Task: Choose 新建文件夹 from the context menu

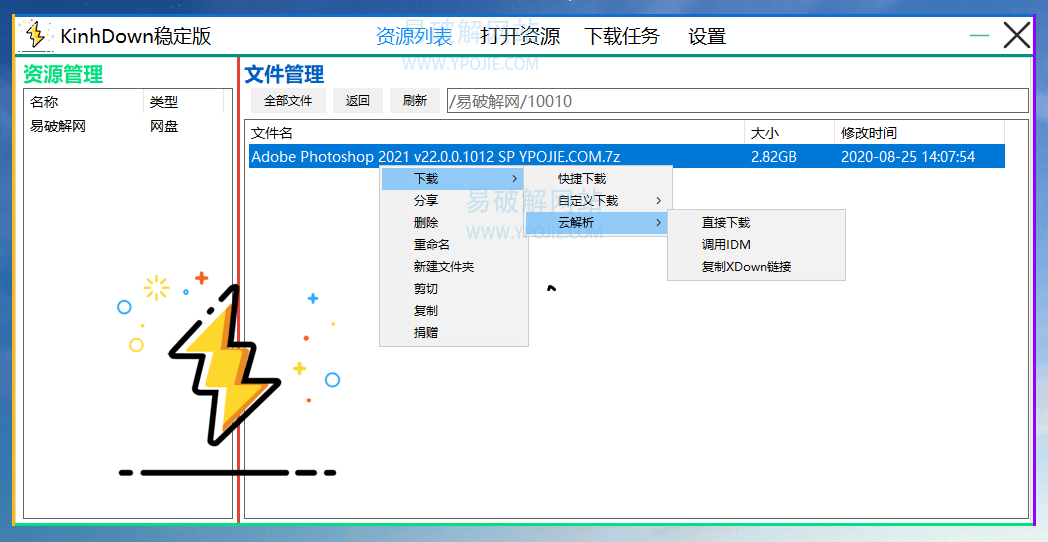Action: point(453,267)
